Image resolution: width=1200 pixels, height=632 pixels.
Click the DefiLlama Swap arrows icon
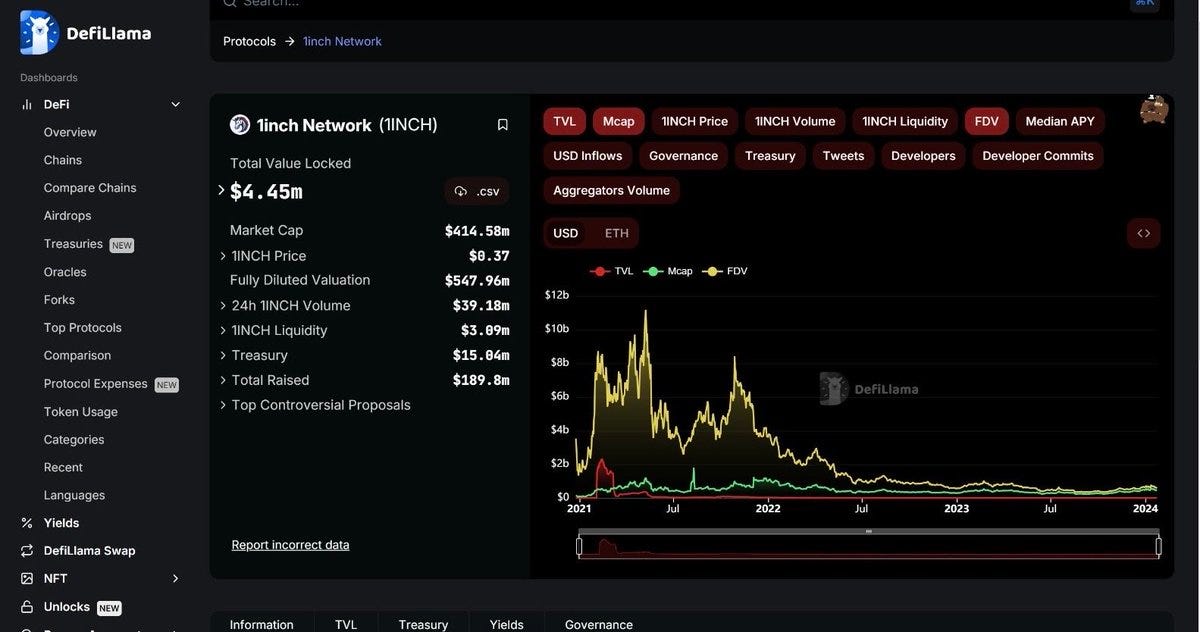point(27,551)
